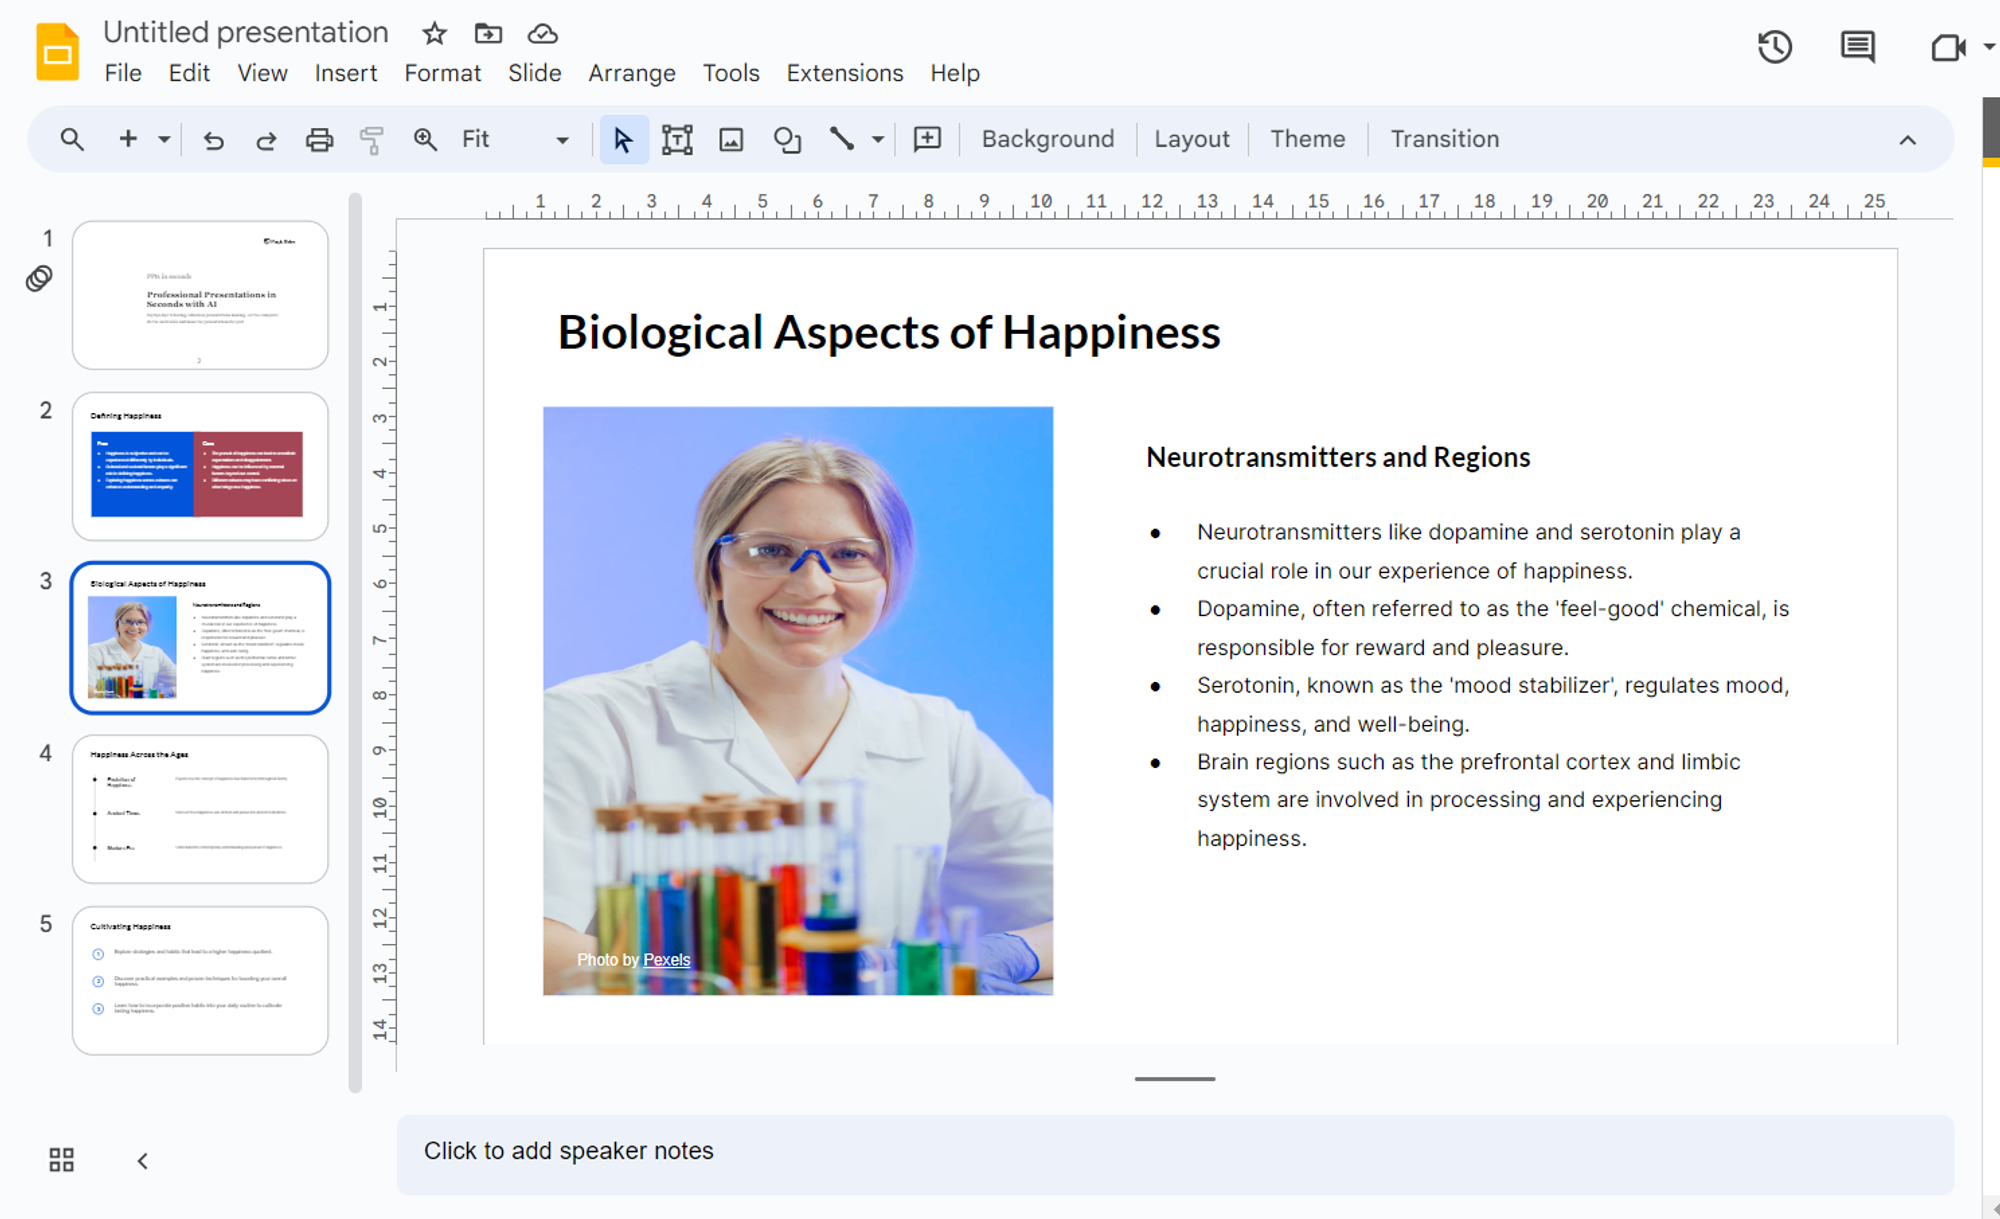The height and width of the screenshot is (1219, 2000).
Task: Select the lab scientist photo
Action: tap(798, 700)
